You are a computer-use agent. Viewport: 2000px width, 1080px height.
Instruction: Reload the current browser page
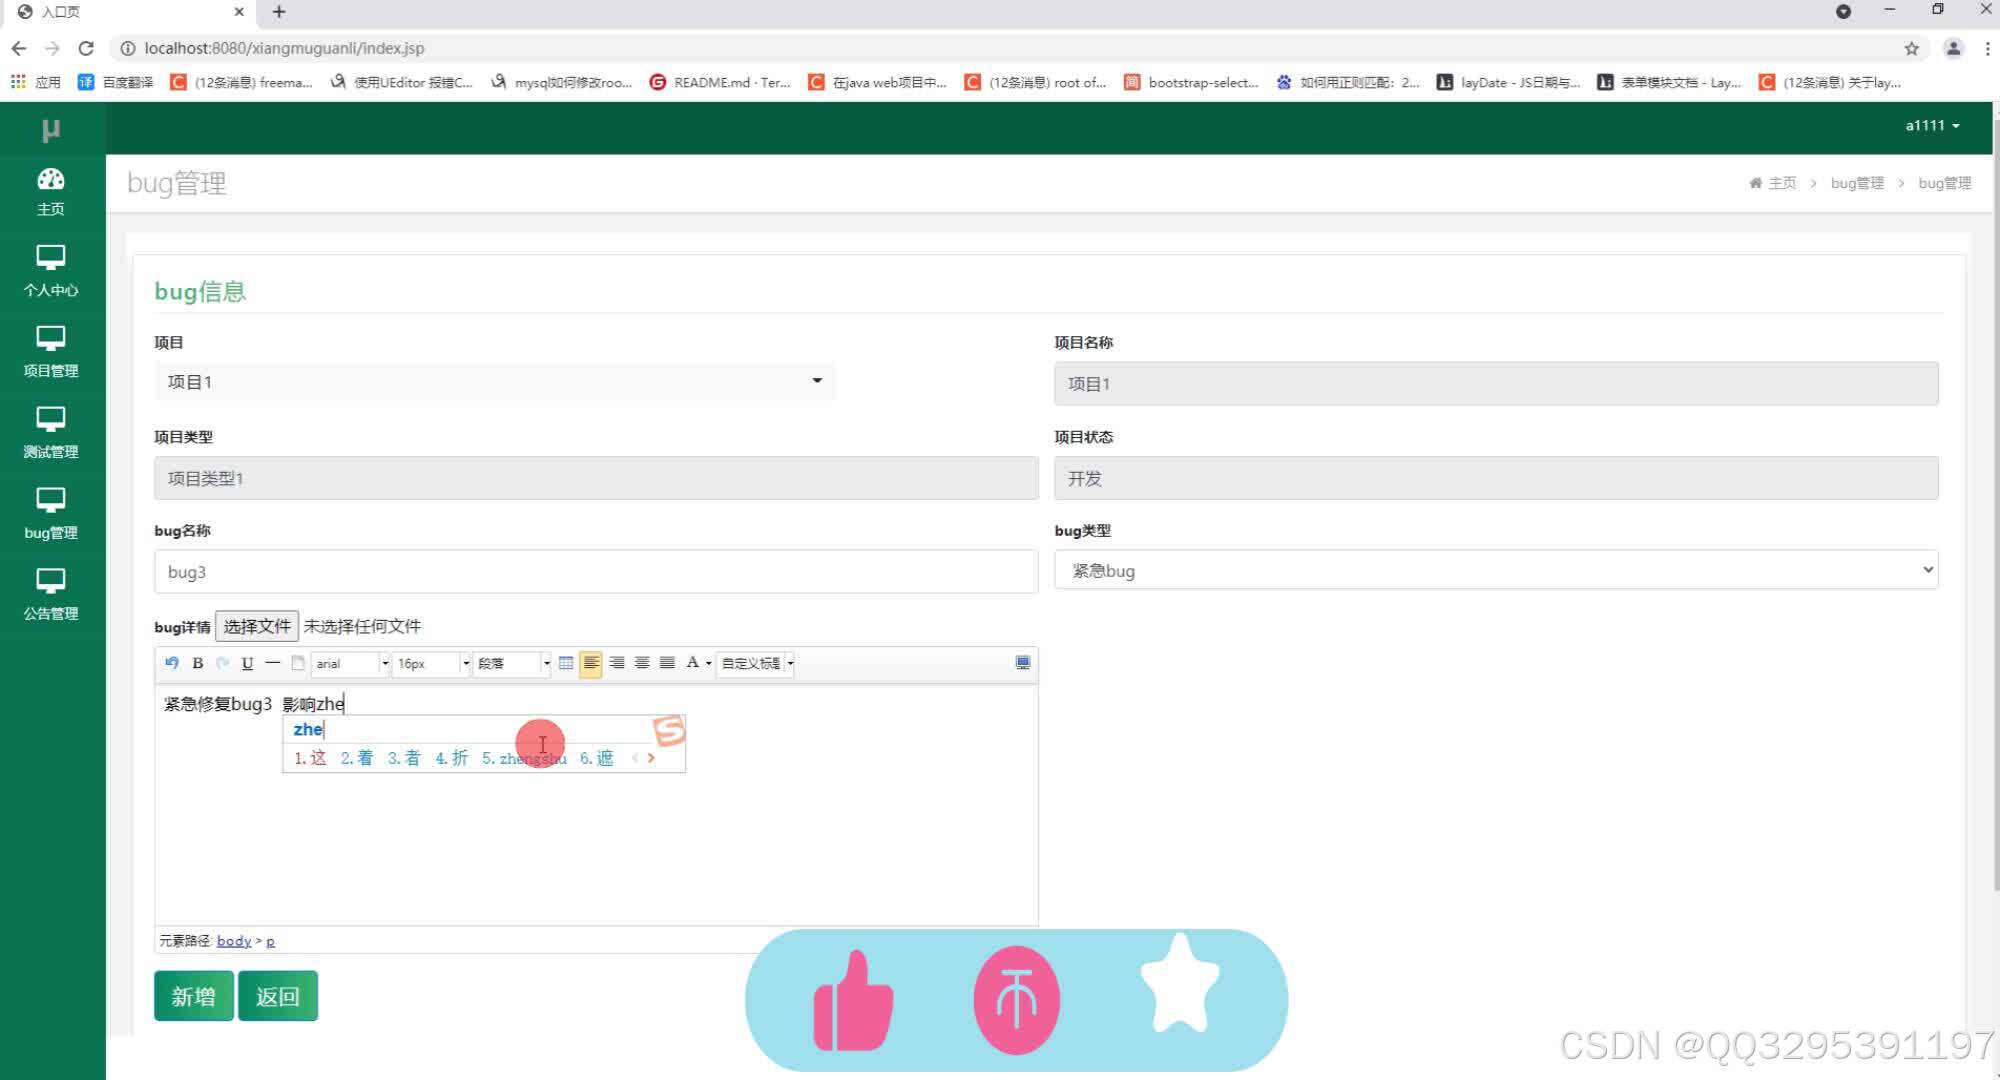[86, 48]
